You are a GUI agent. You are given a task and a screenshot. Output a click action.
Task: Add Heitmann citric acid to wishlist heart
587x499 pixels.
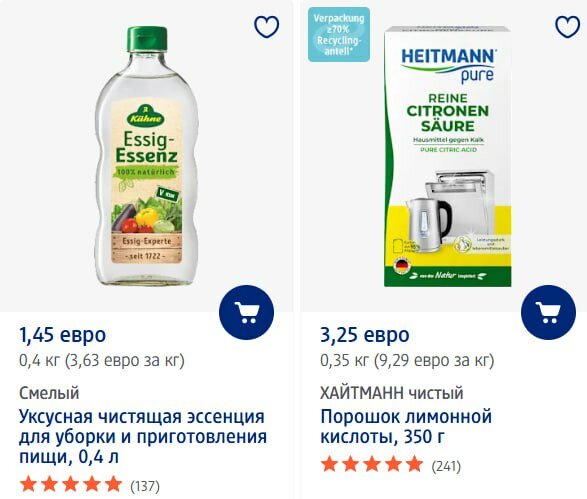pos(568,27)
